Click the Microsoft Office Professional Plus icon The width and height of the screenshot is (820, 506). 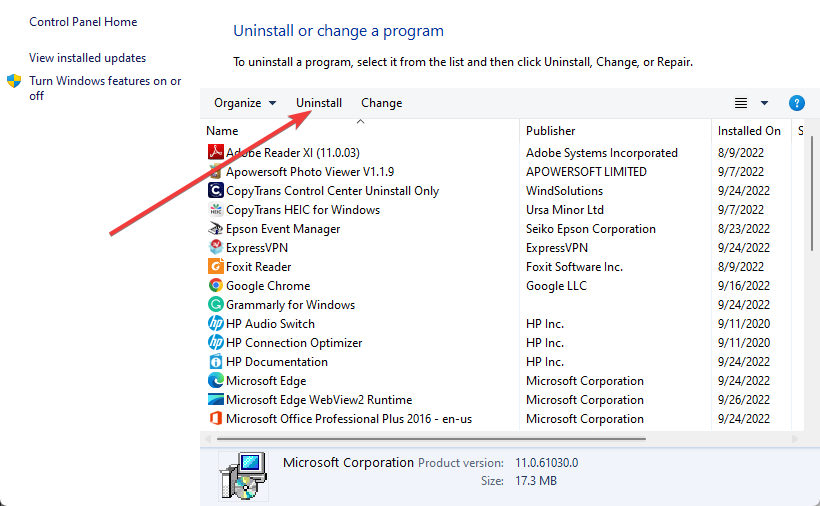point(215,419)
